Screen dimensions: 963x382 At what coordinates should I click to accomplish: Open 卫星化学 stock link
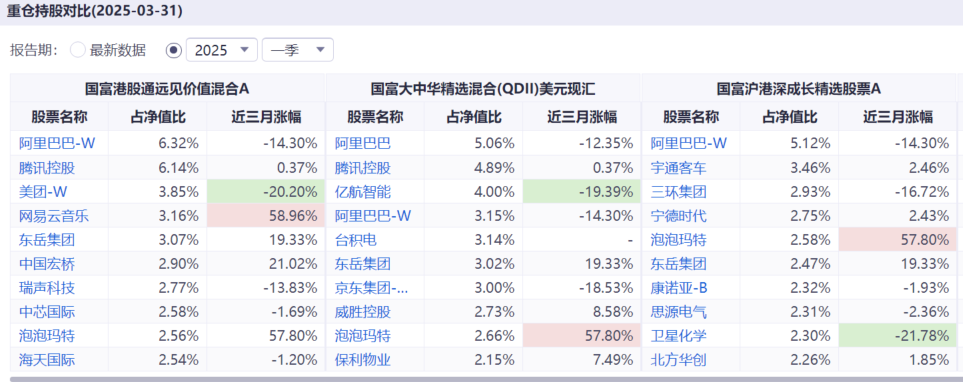pos(678,337)
